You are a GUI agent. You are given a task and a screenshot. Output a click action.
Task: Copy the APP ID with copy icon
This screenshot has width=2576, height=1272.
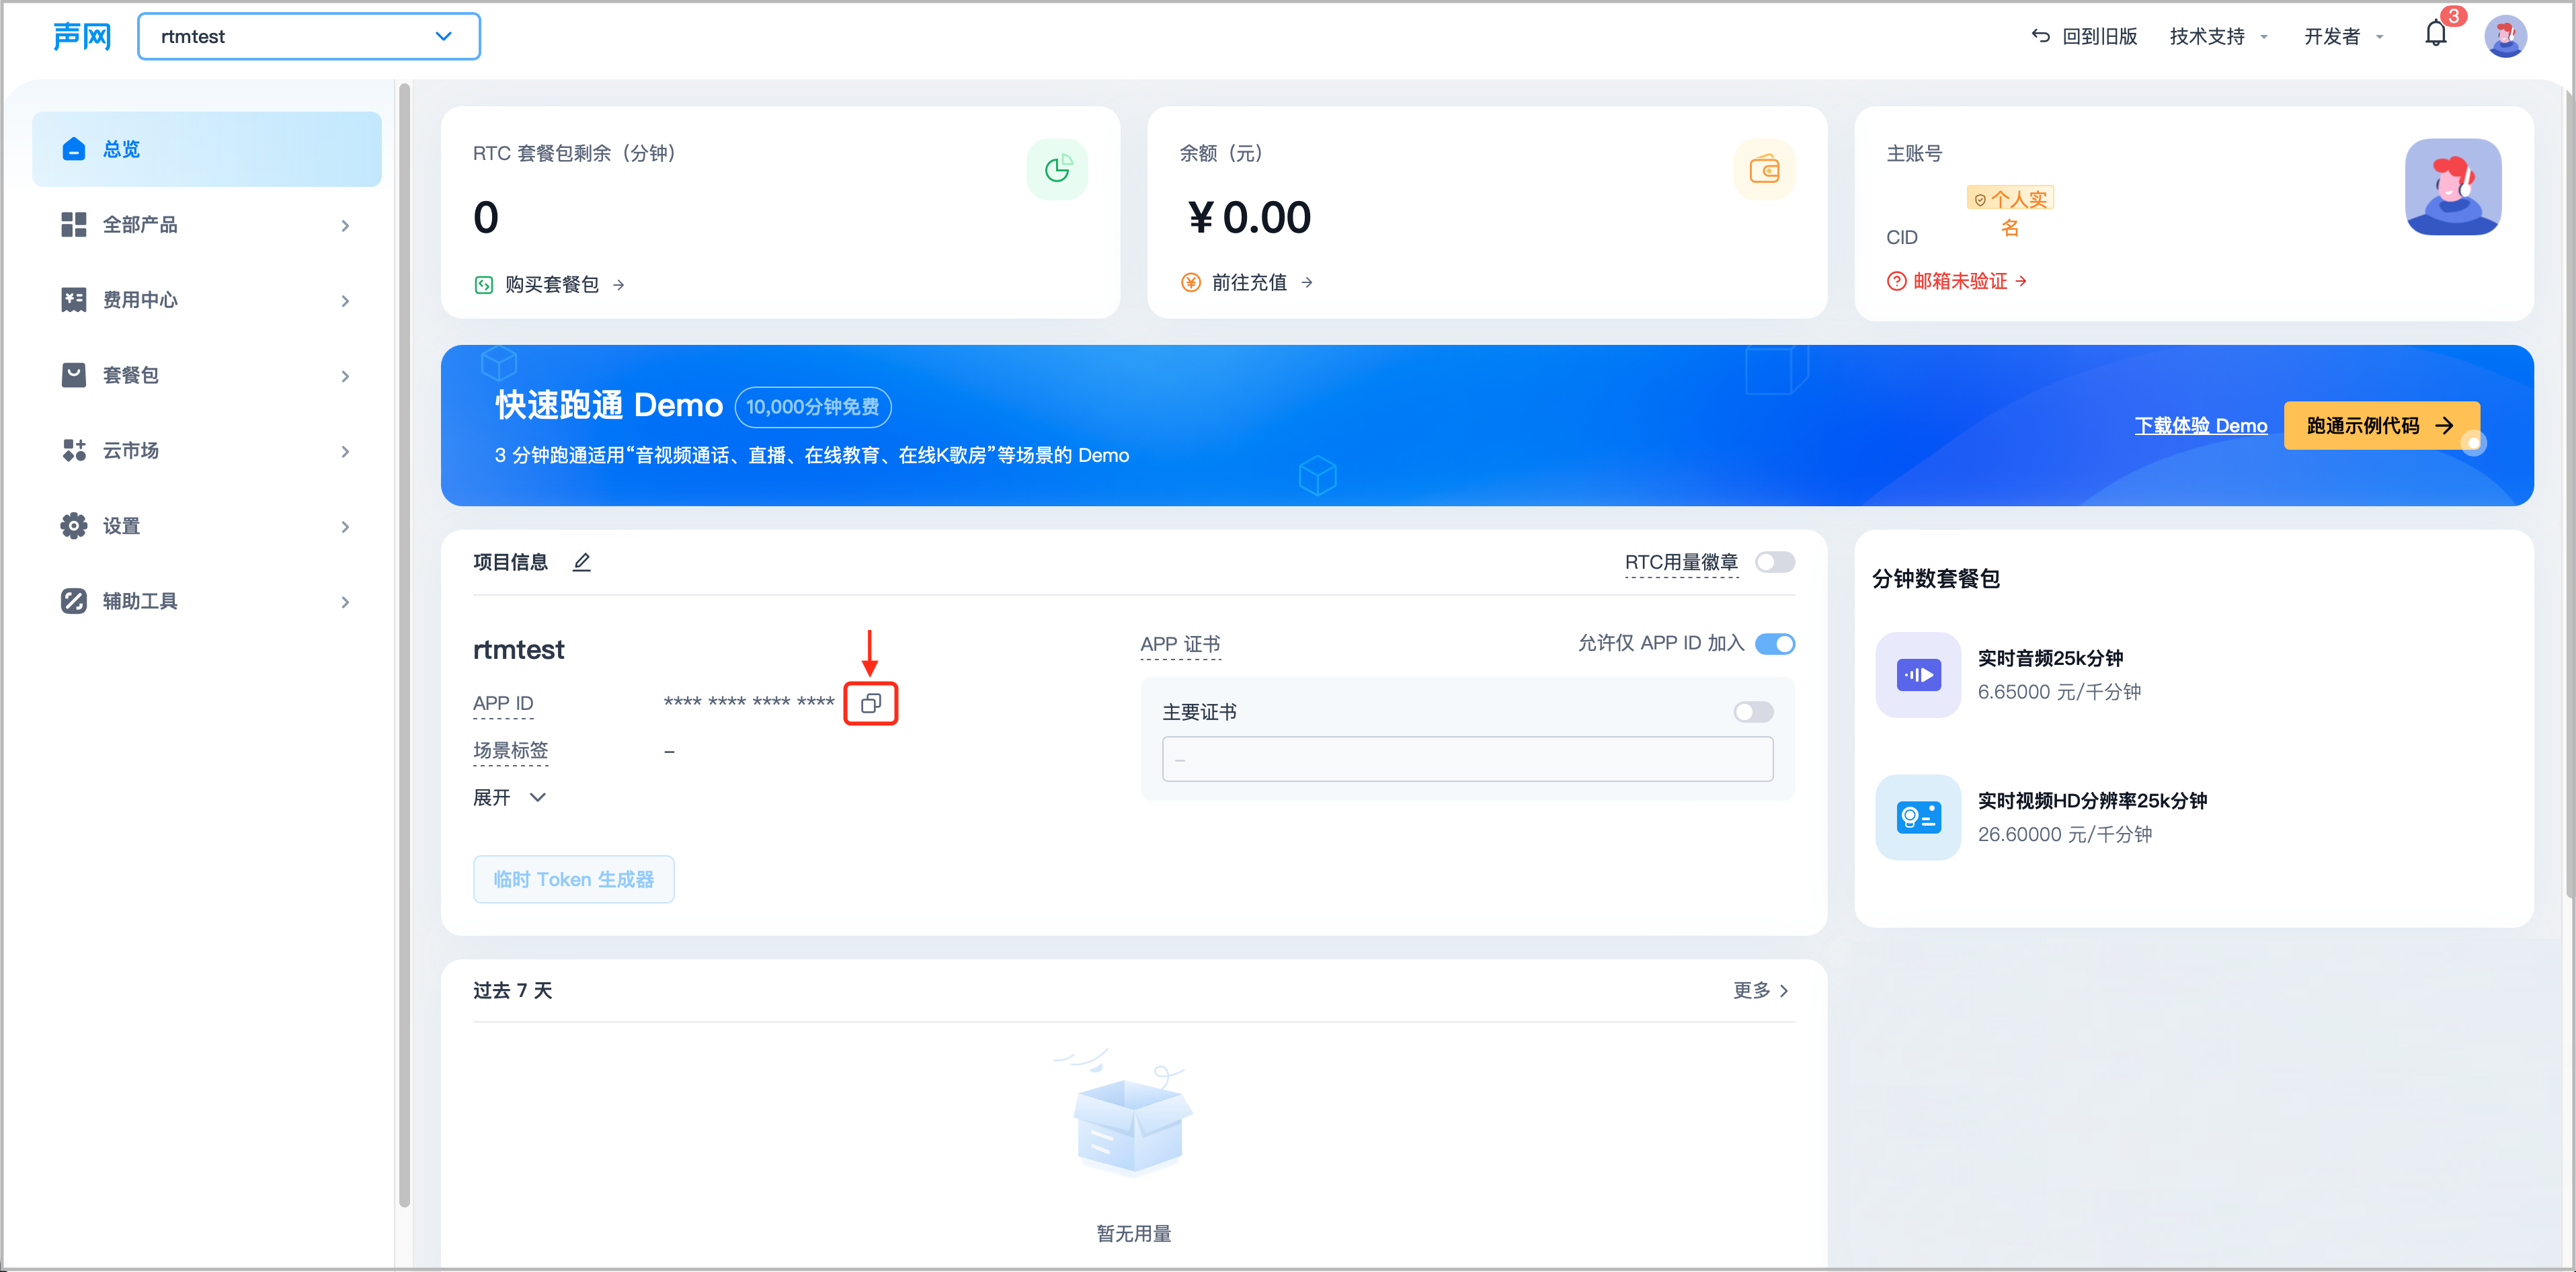[870, 703]
